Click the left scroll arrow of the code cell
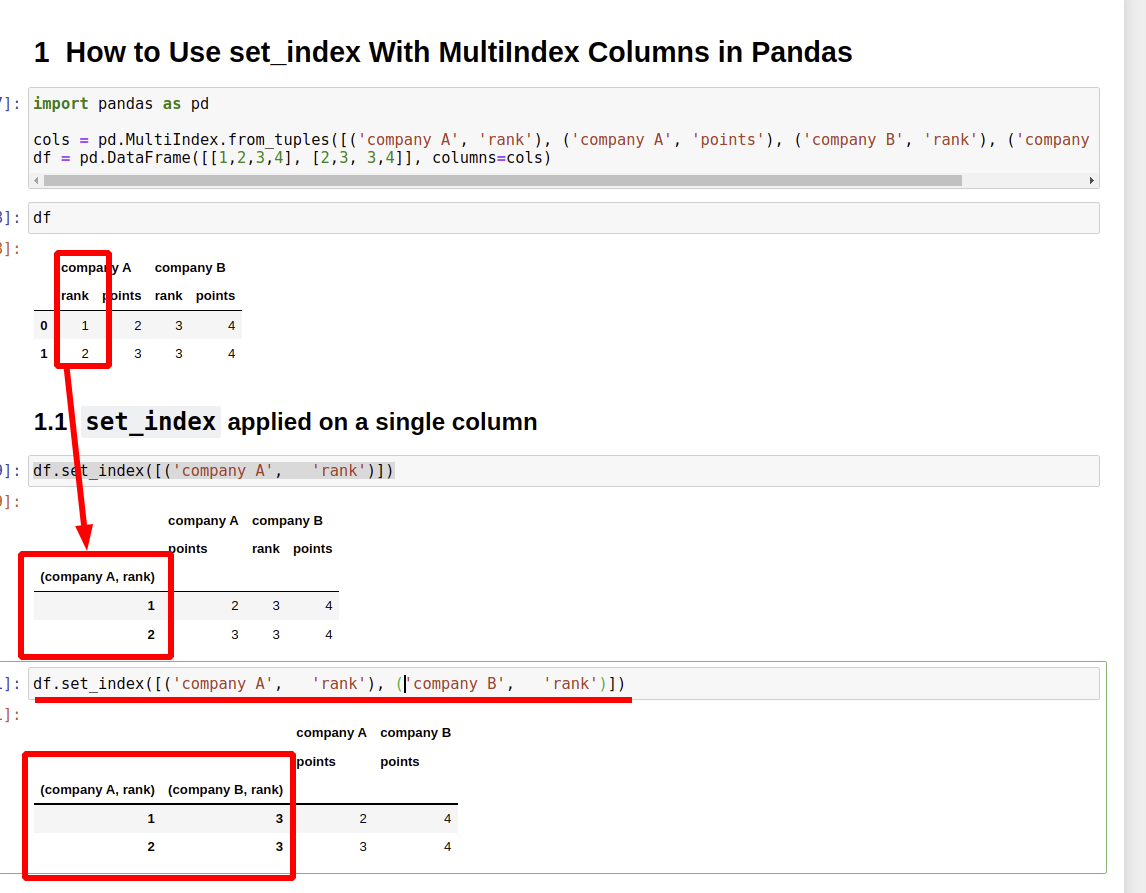1146x893 pixels. (35, 180)
